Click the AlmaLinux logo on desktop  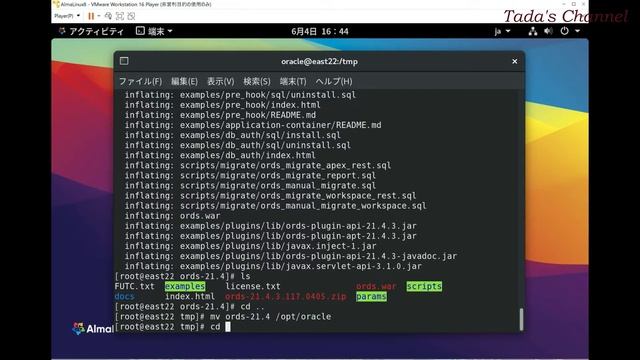click(92, 328)
